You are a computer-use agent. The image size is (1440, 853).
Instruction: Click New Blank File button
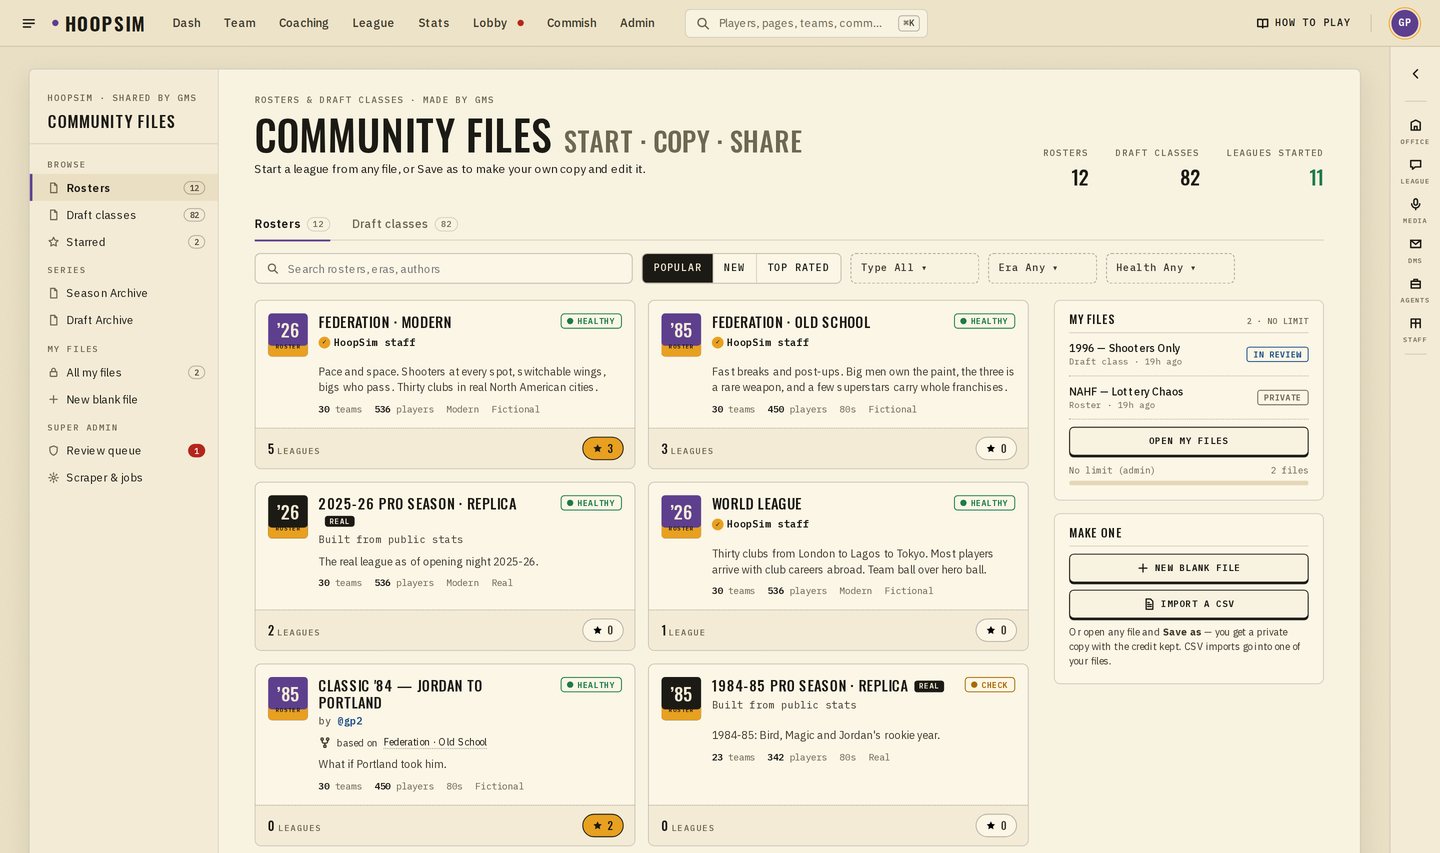point(1188,568)
